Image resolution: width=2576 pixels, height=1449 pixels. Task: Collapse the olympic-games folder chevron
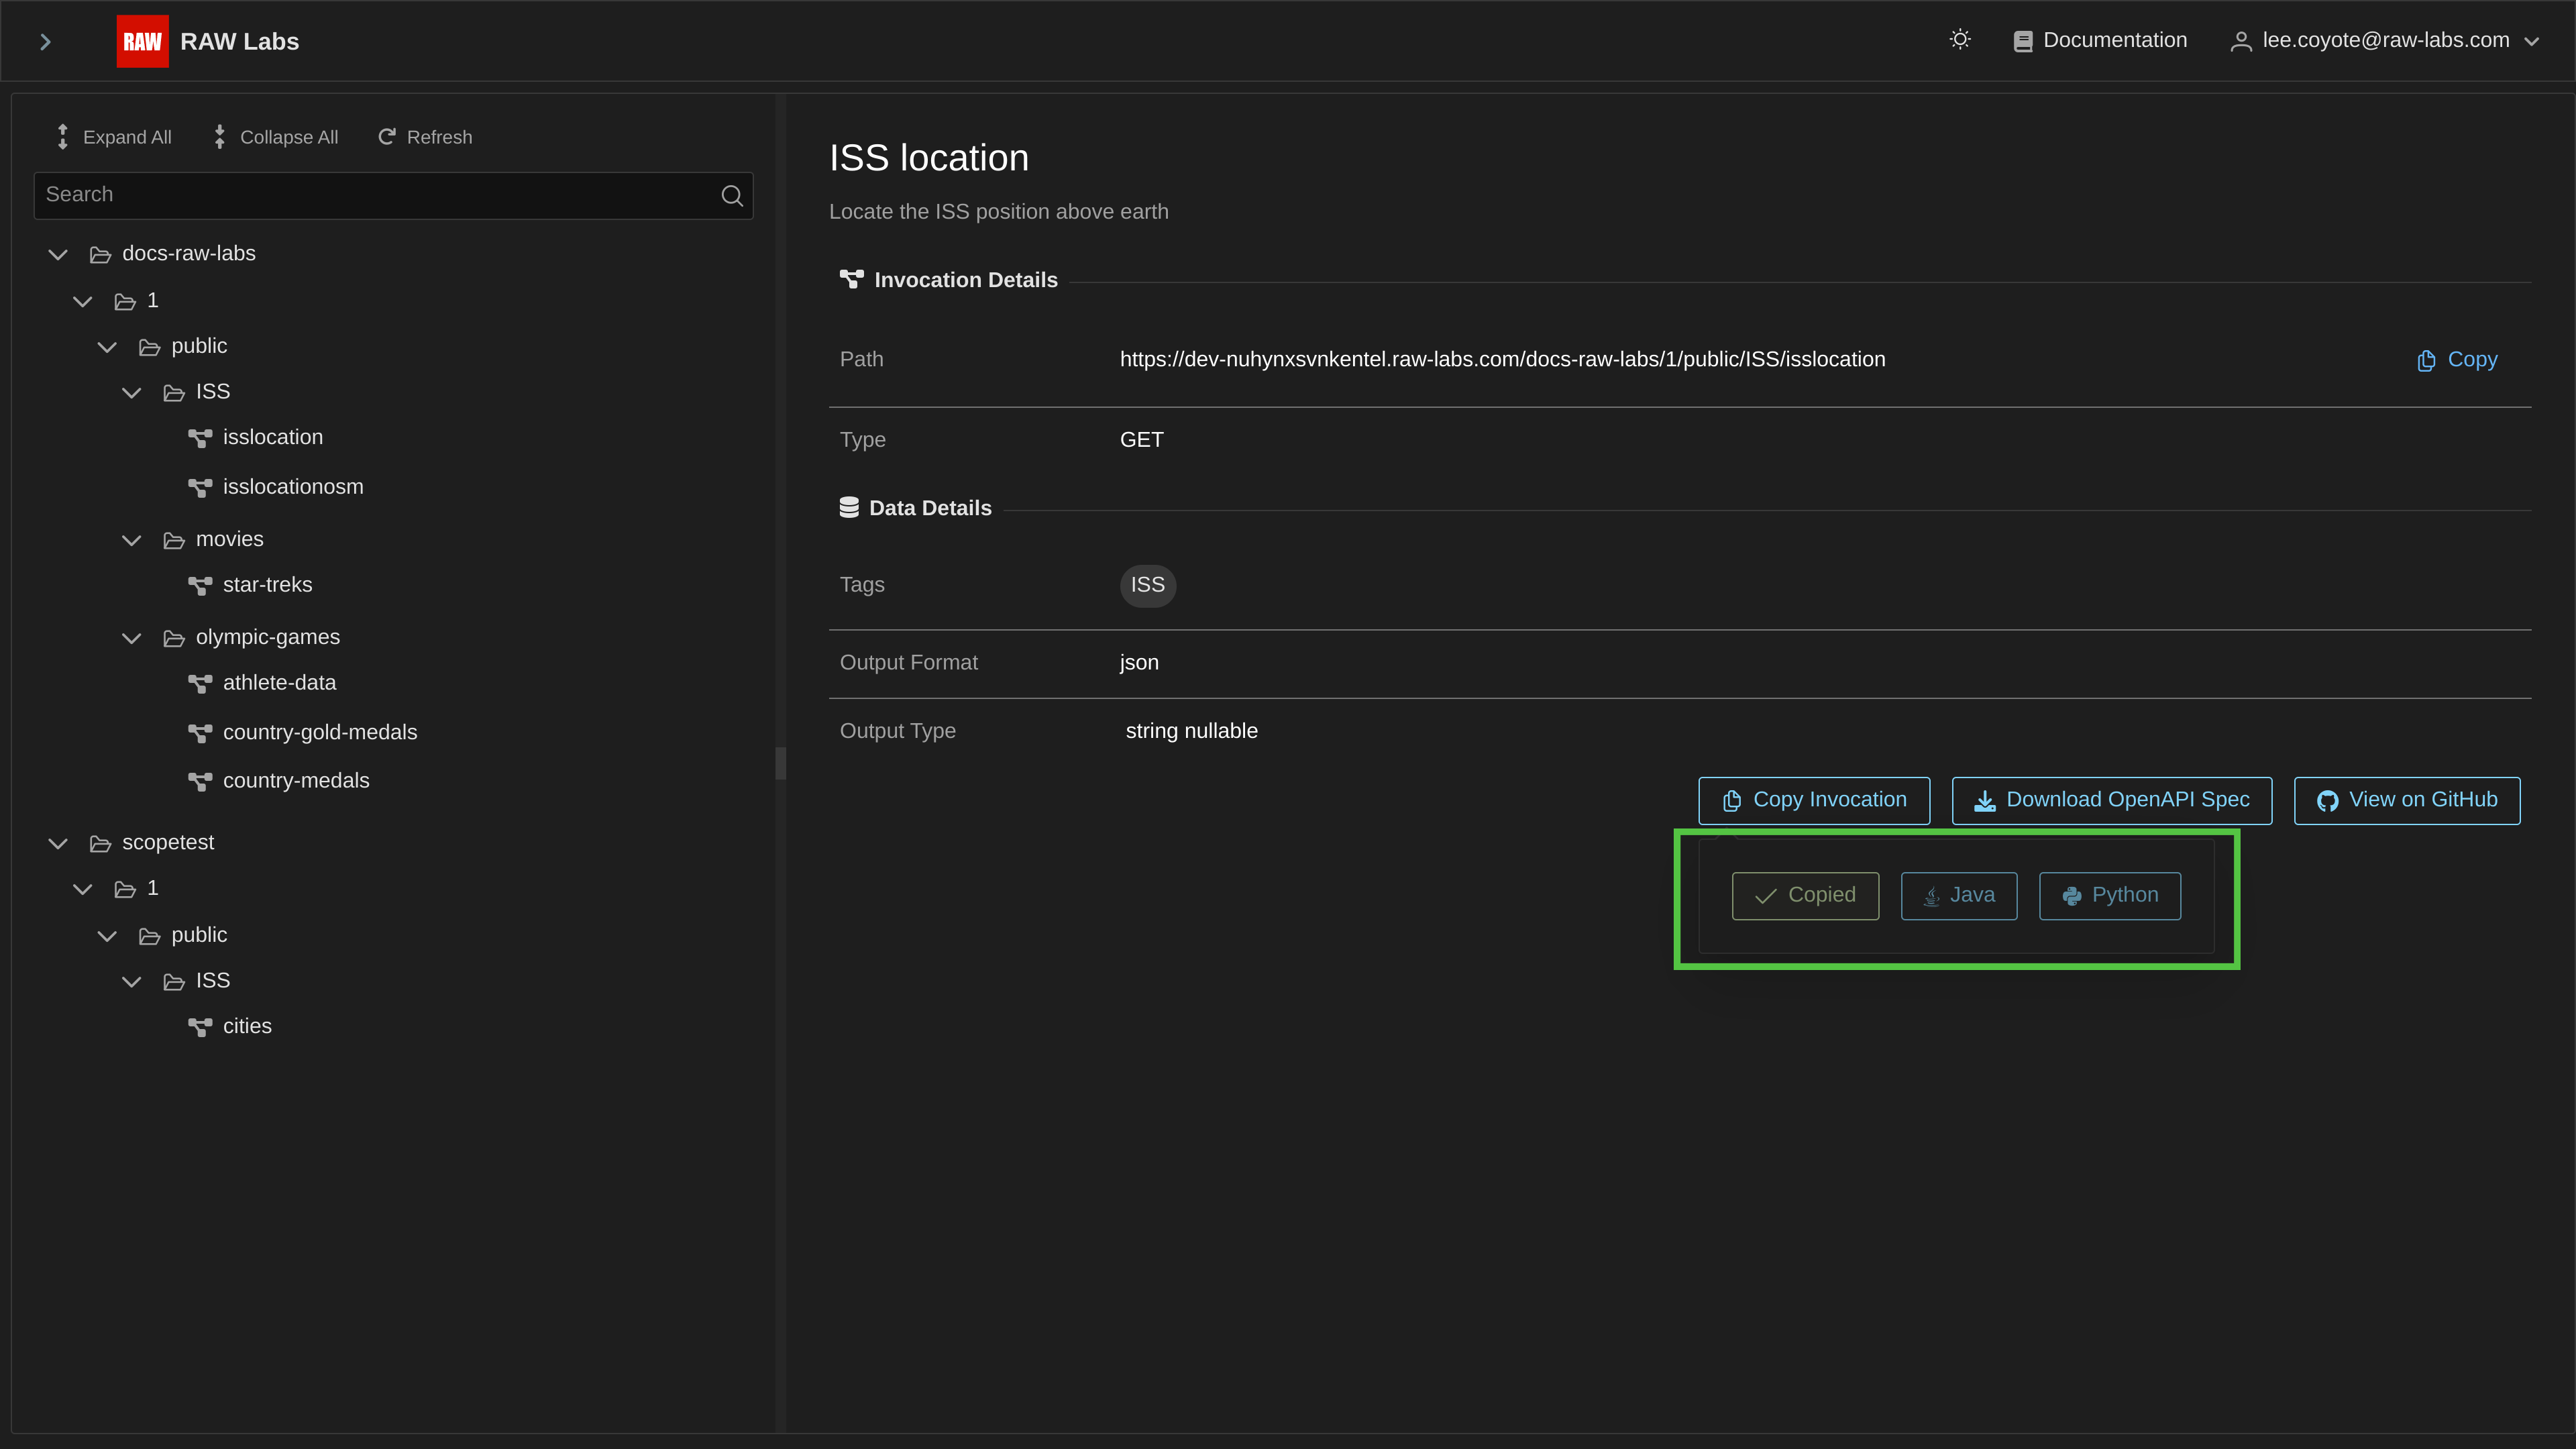pos(132,638)
